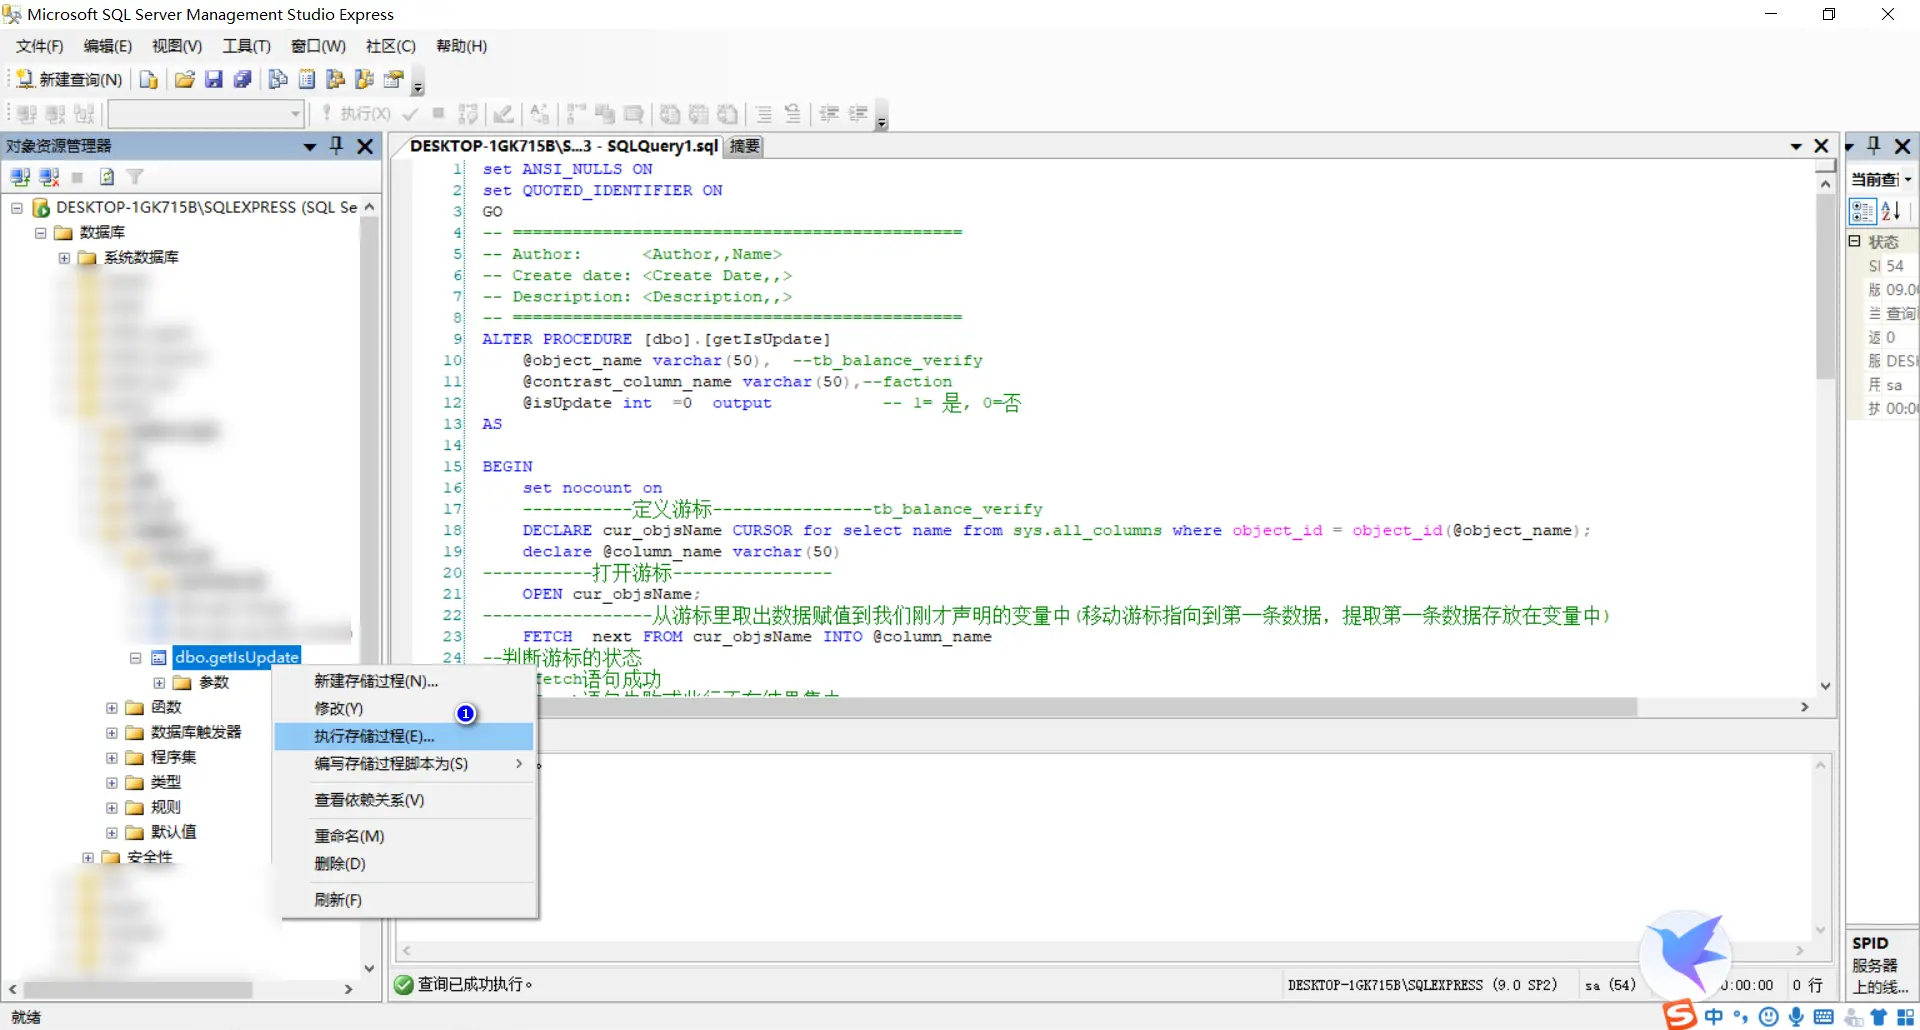Screen dimensions: 1920x1030
Task: Collapse the 状态 category in Properties
Action: 1855,242
